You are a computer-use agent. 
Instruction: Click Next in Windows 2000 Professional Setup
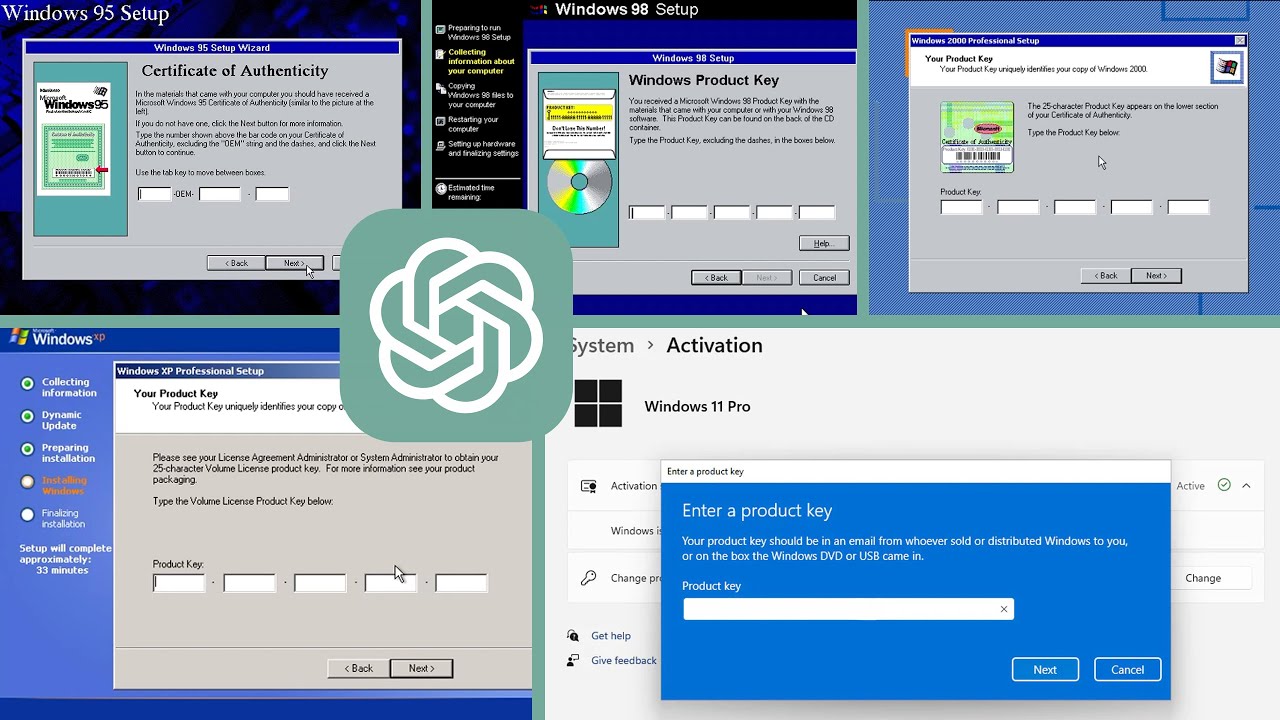[1156, 275]
